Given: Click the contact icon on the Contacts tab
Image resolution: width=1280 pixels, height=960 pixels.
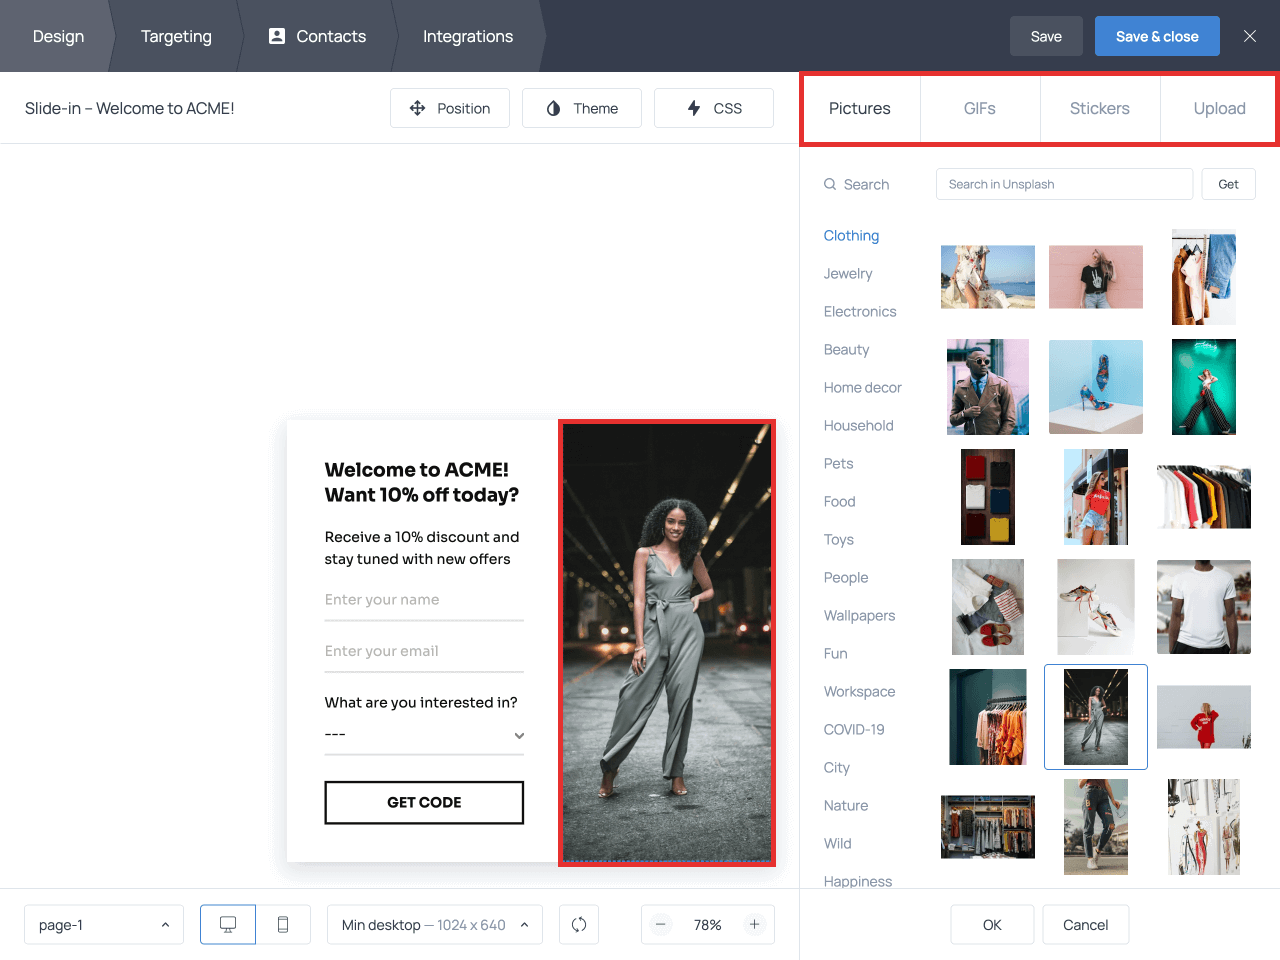Looking at the screenshot, I should tap(275, 36).
